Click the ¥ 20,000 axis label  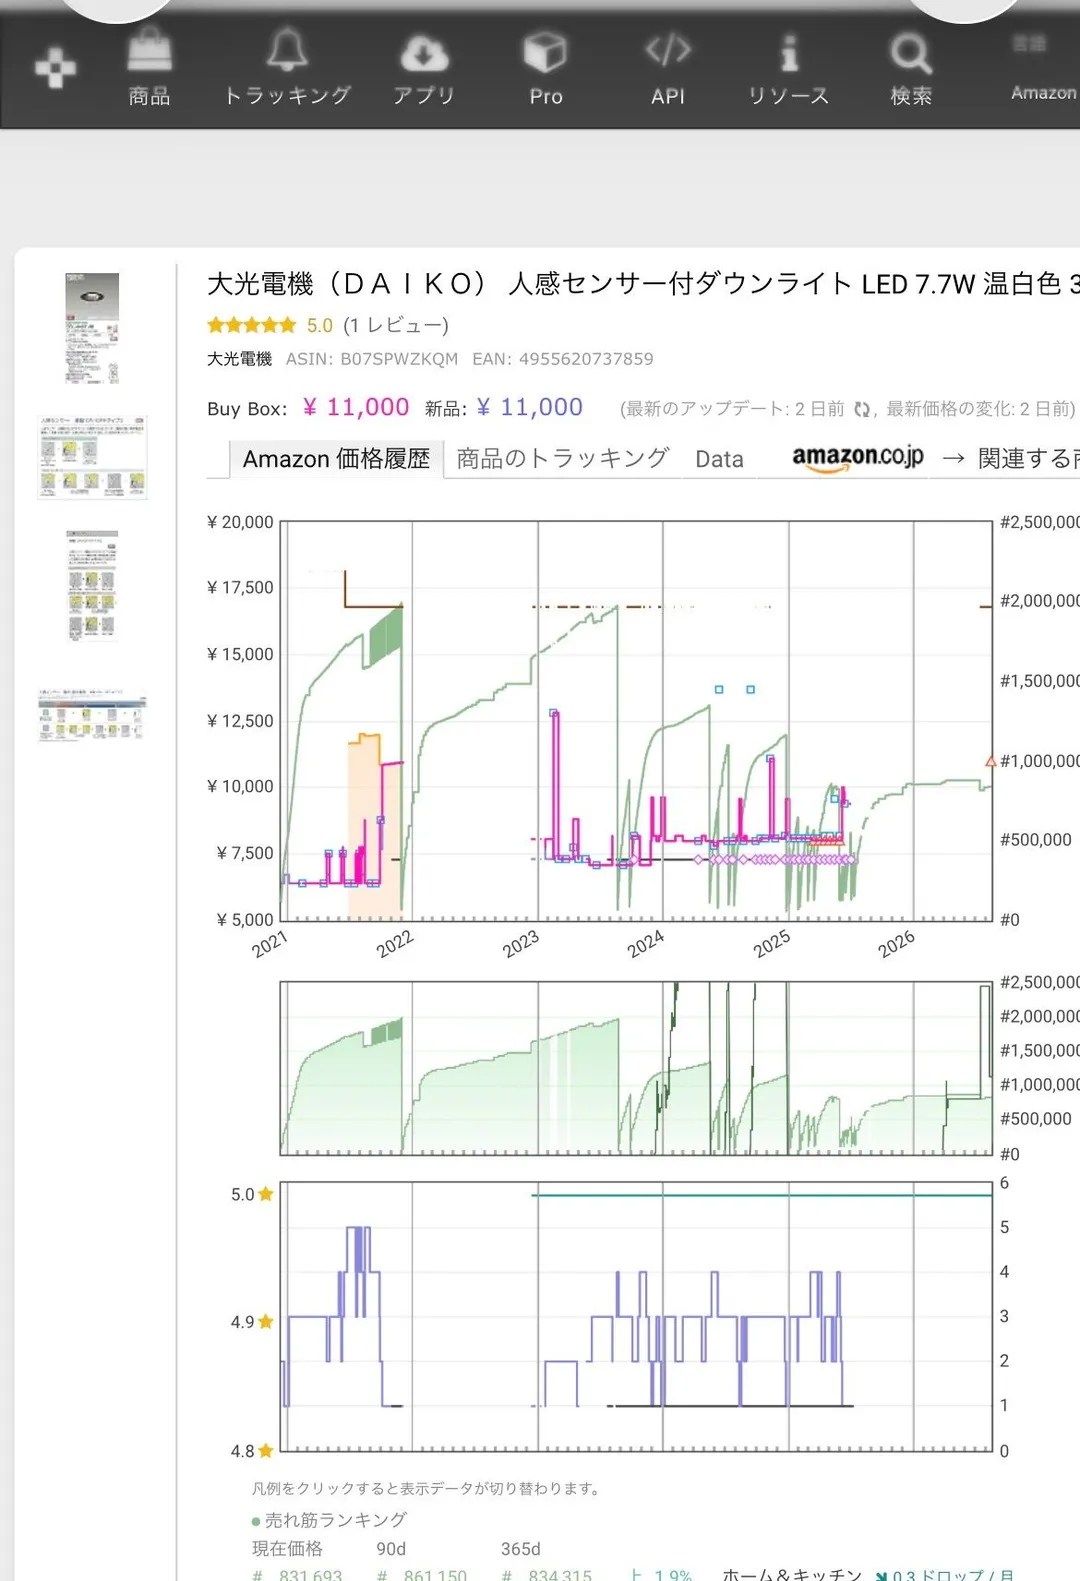click(240, 522)
